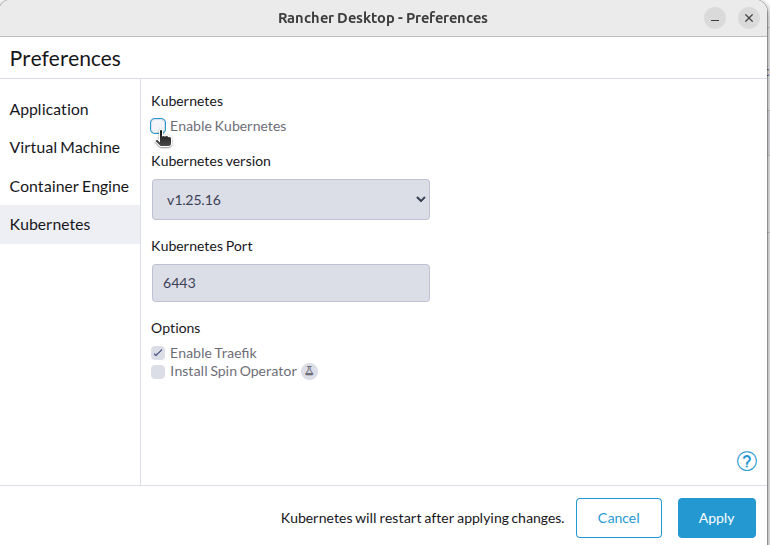Go to Container Engine section
The height and width of the screenshot is (545, 770).
69,187
